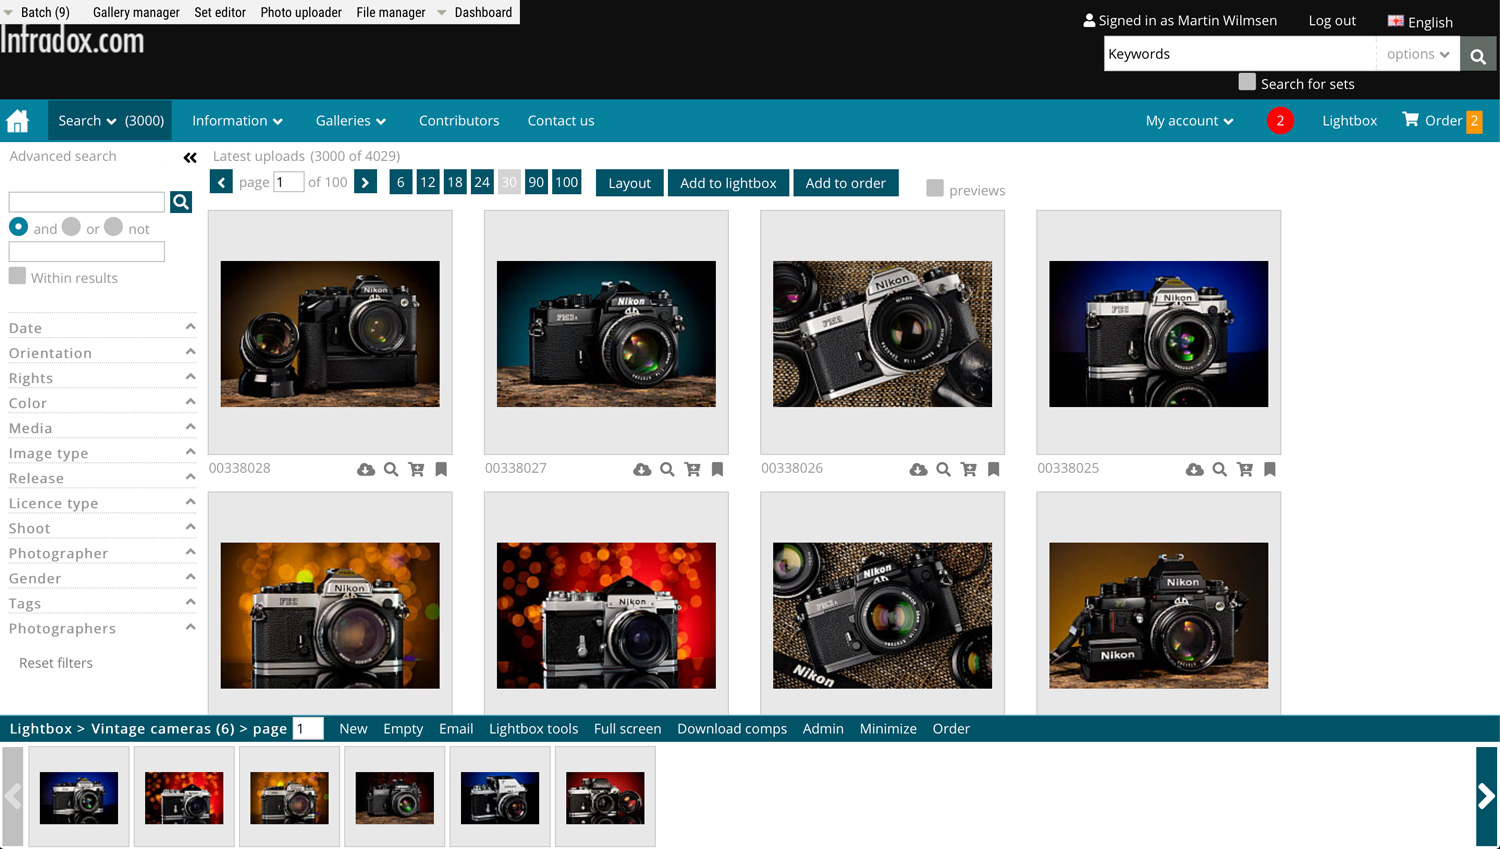This screenshot has width=1500, height=849.
Task: Download image 00338028
Action: click(x=366, y=469)
